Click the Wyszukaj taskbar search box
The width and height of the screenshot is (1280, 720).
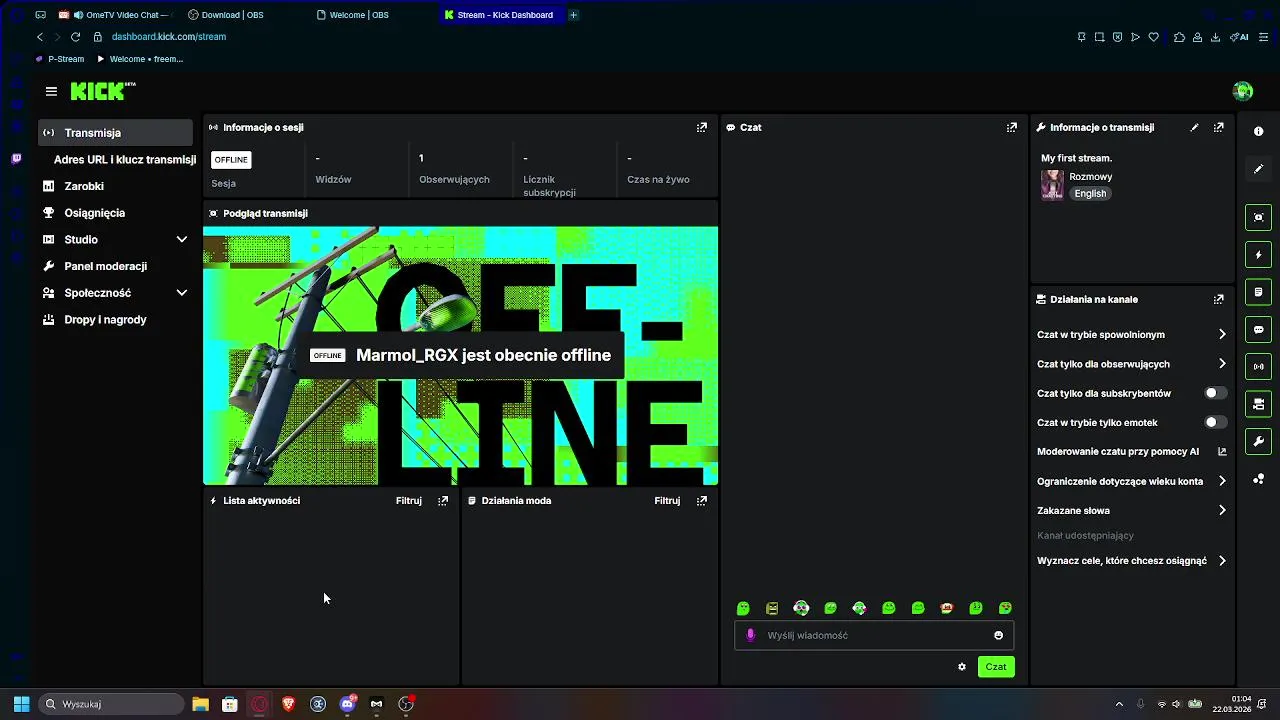[112, 704]
